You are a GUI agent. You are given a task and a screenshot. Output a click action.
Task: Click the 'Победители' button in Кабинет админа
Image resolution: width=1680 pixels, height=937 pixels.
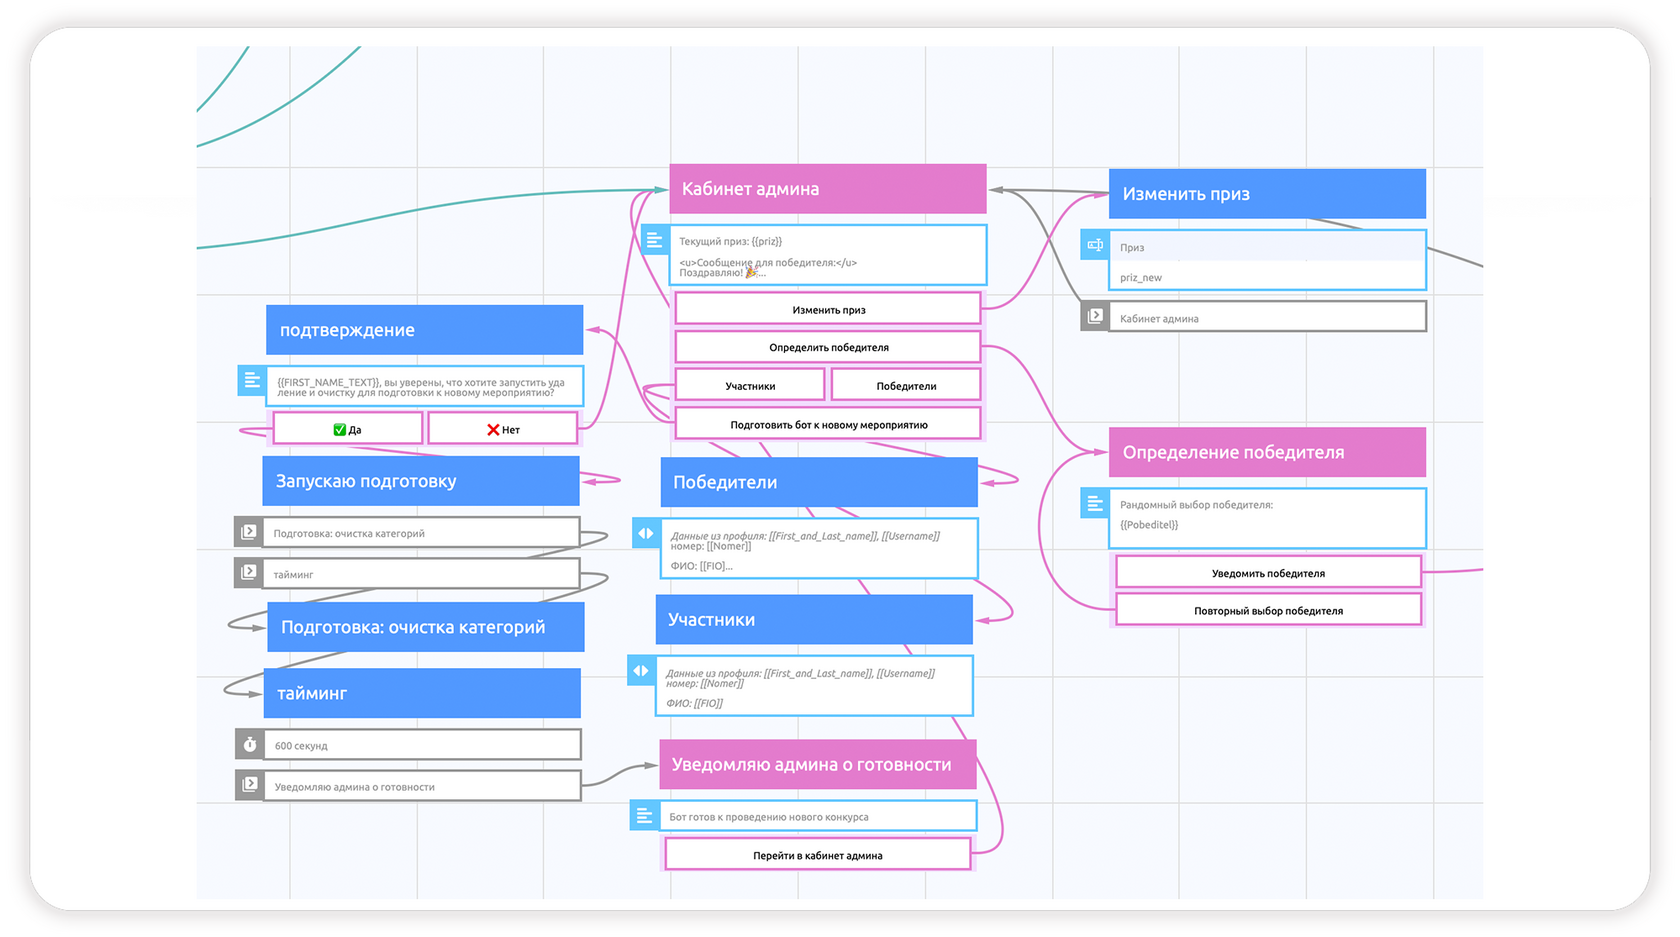[906, 385]
